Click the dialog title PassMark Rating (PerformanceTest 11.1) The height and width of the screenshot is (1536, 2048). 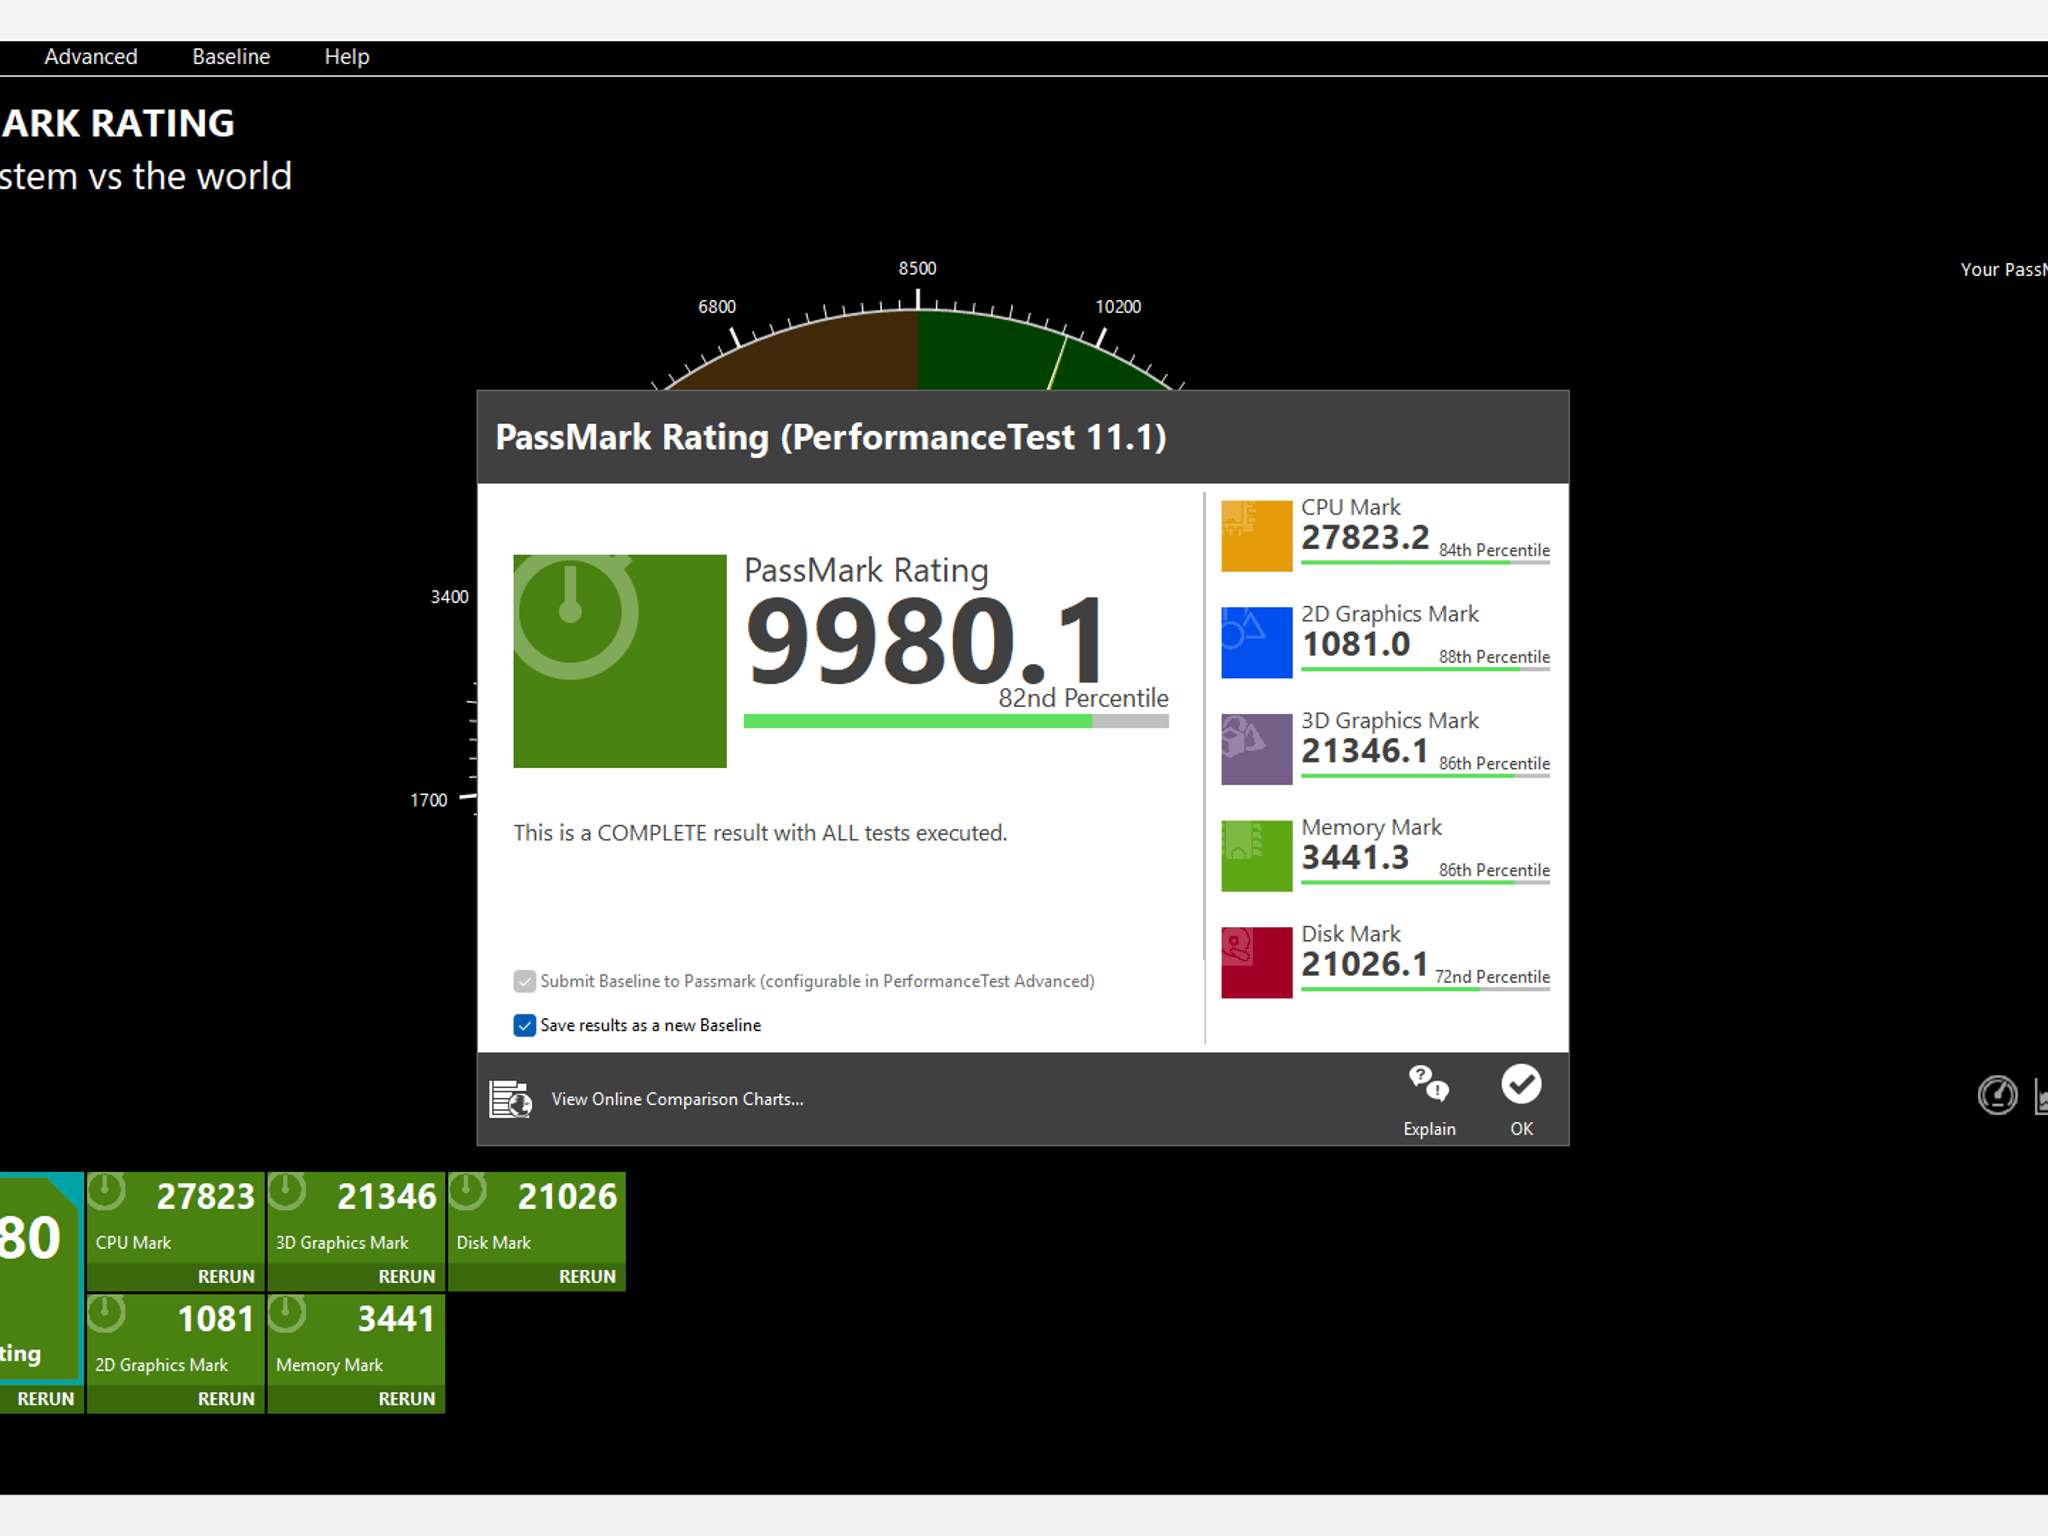pyautogui.click(x=831, y=438)
